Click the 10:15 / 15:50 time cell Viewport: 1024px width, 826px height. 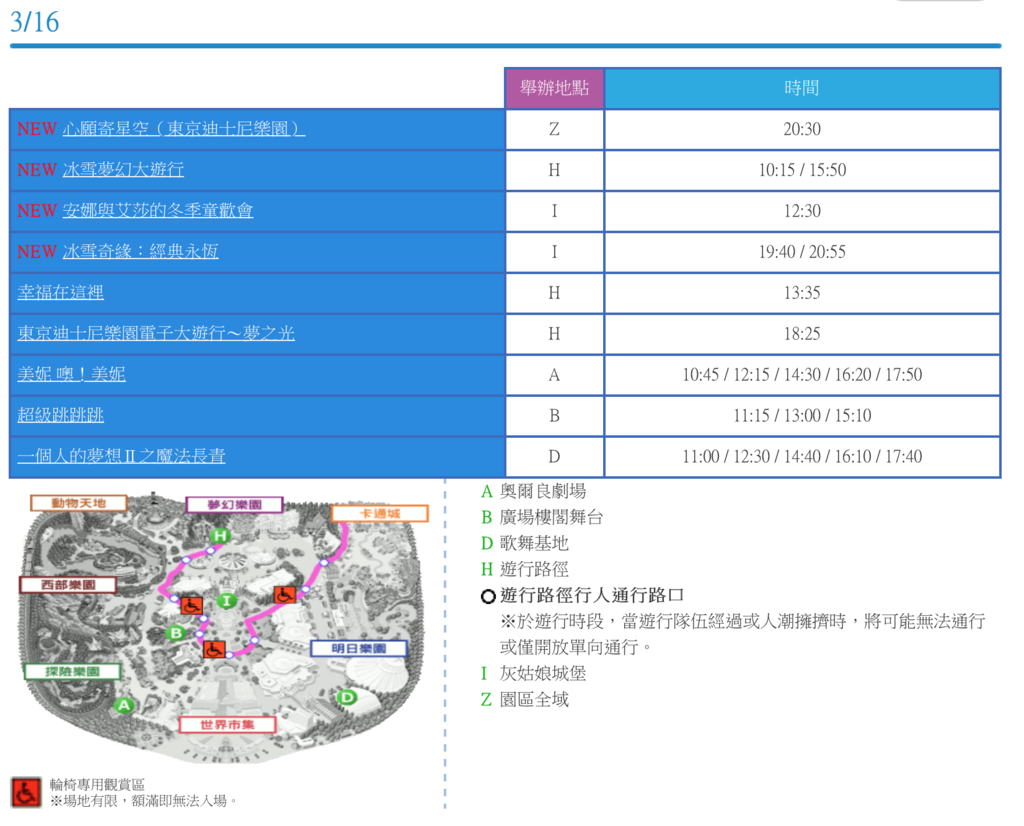click(x=802, y=170)
